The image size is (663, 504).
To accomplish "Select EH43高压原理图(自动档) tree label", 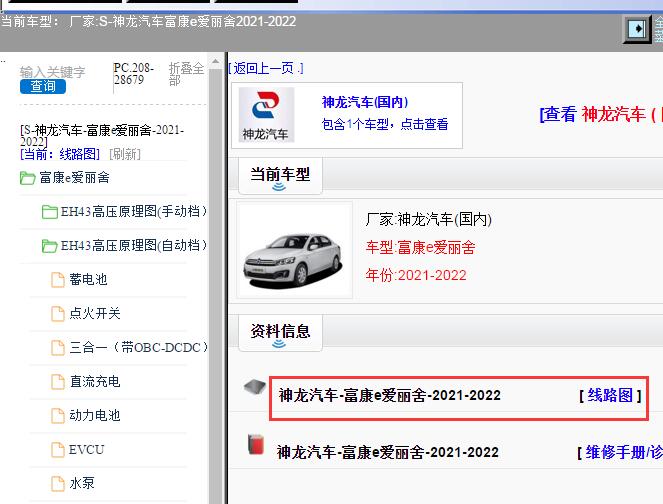I will (x=134, y=245).
